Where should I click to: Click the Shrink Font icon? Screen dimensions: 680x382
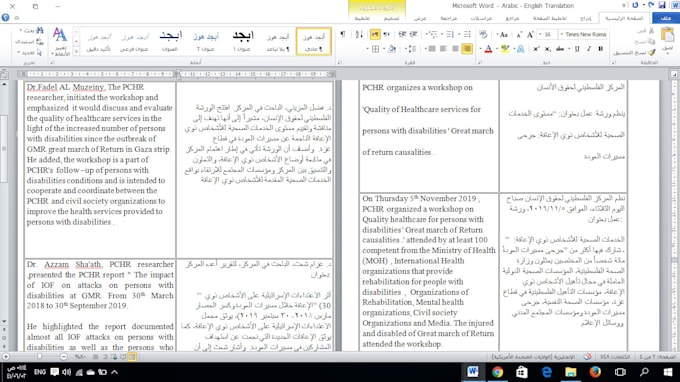click(x=519, y=35)
